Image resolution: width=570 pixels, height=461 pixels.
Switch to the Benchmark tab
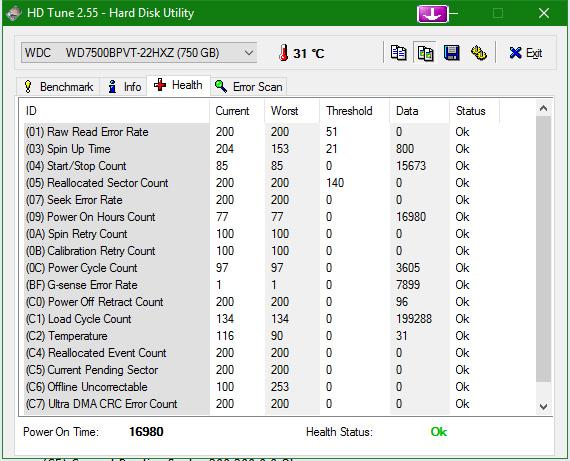pos(58,87)
